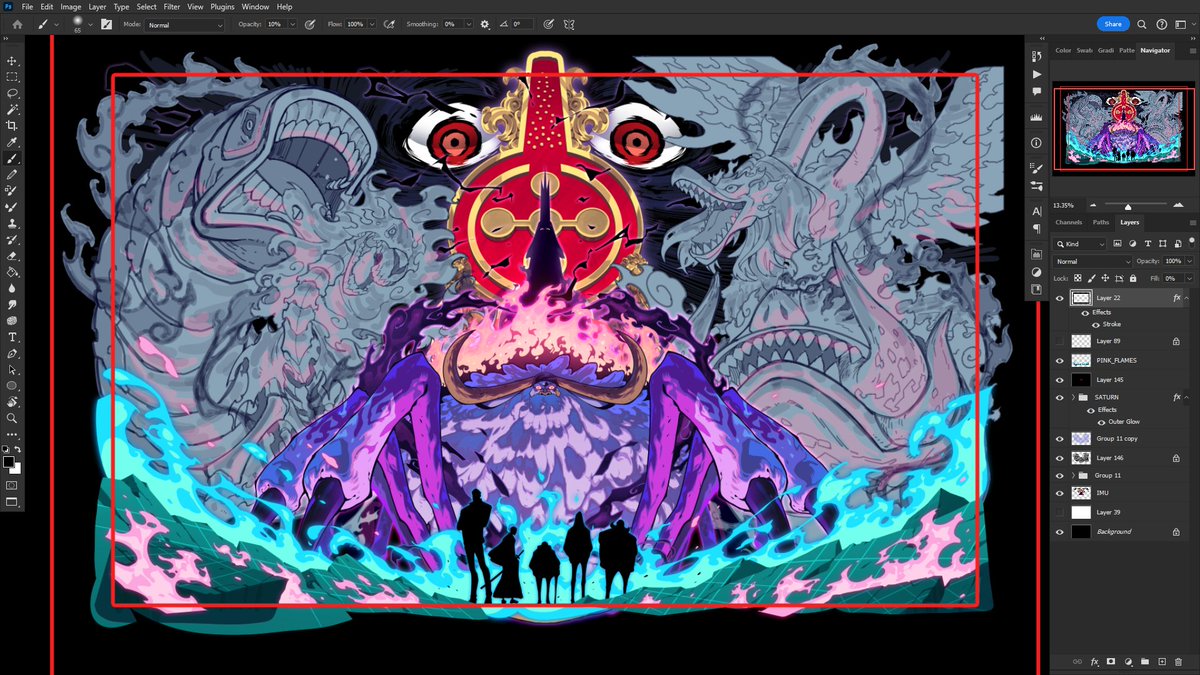This screenshot has width=1200, height=675.
Task: Click the Navigator zoom slider
Action: (1128, 207)
